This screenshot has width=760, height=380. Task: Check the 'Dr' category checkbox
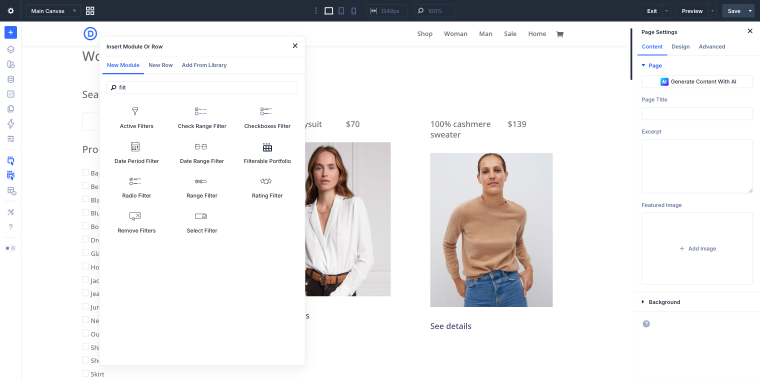tap(85, 239)
